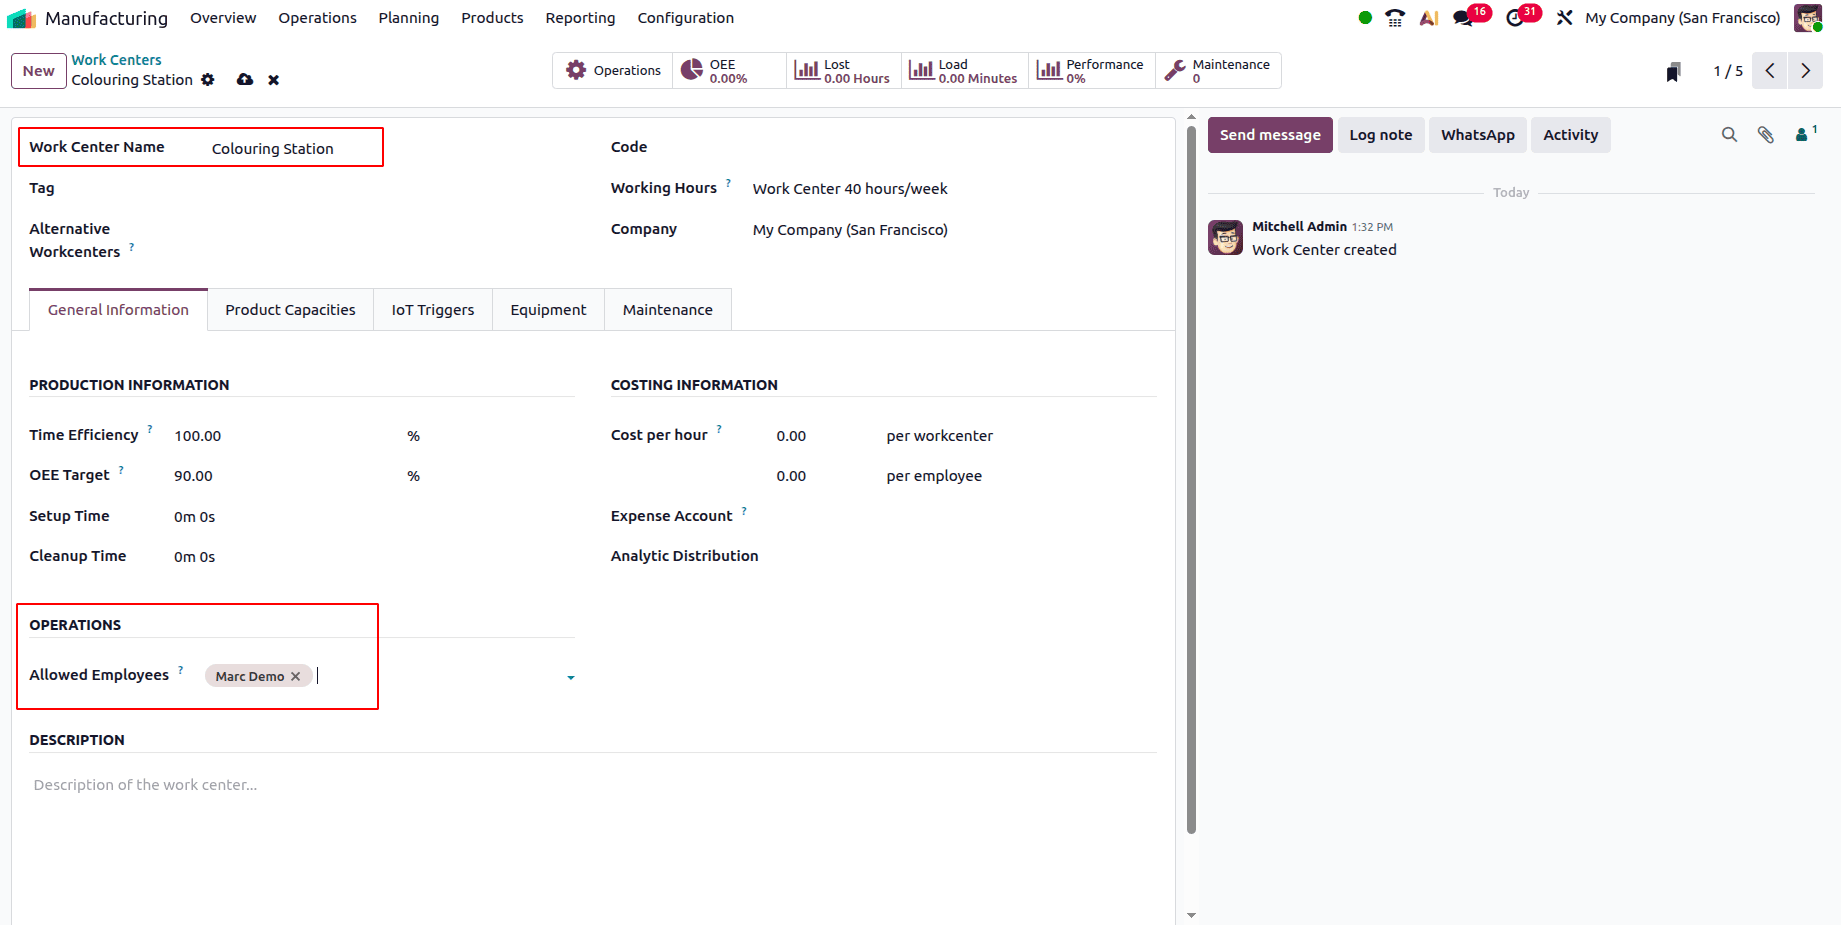Search messages in the chatter
The width and height of the screenshot is (1841, 925).
click(1729, 135)
